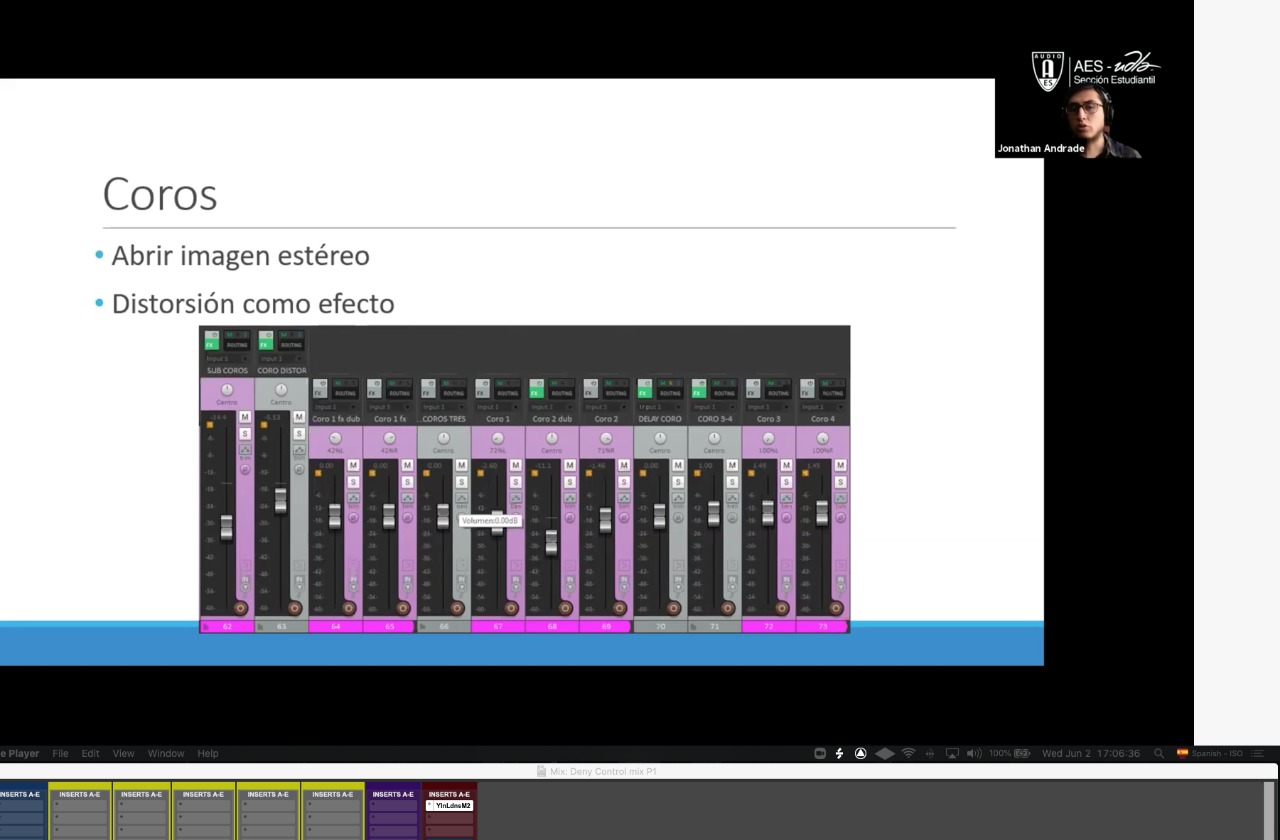Click the envelope button on COROS TRES
This screenshot has height=840, width=1280.
pyautogui.click(x=461, y=498)
